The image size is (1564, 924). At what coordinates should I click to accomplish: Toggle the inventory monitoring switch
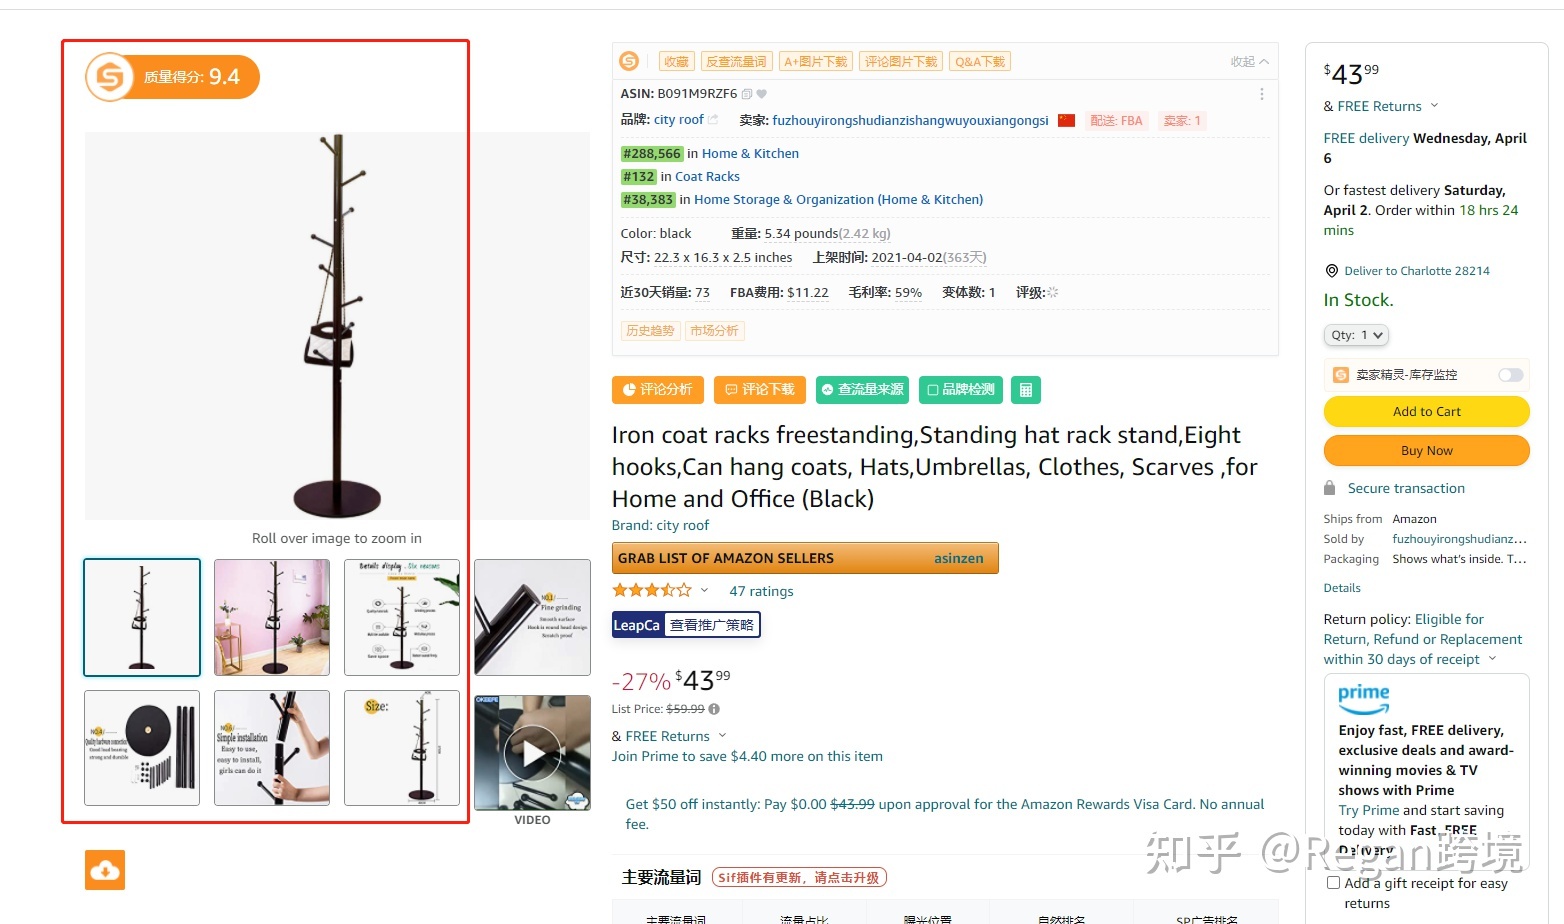coord(1510,375)
